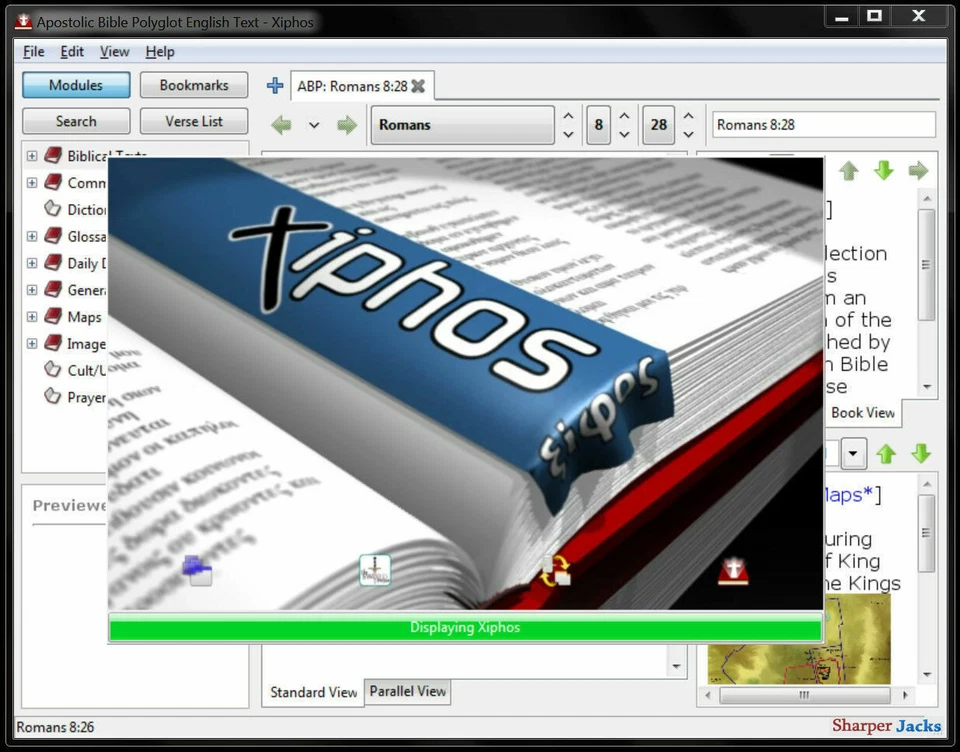Go to previous verse with commentary pane's up arrow
The image size is (960, 752).
pos(848,171)
